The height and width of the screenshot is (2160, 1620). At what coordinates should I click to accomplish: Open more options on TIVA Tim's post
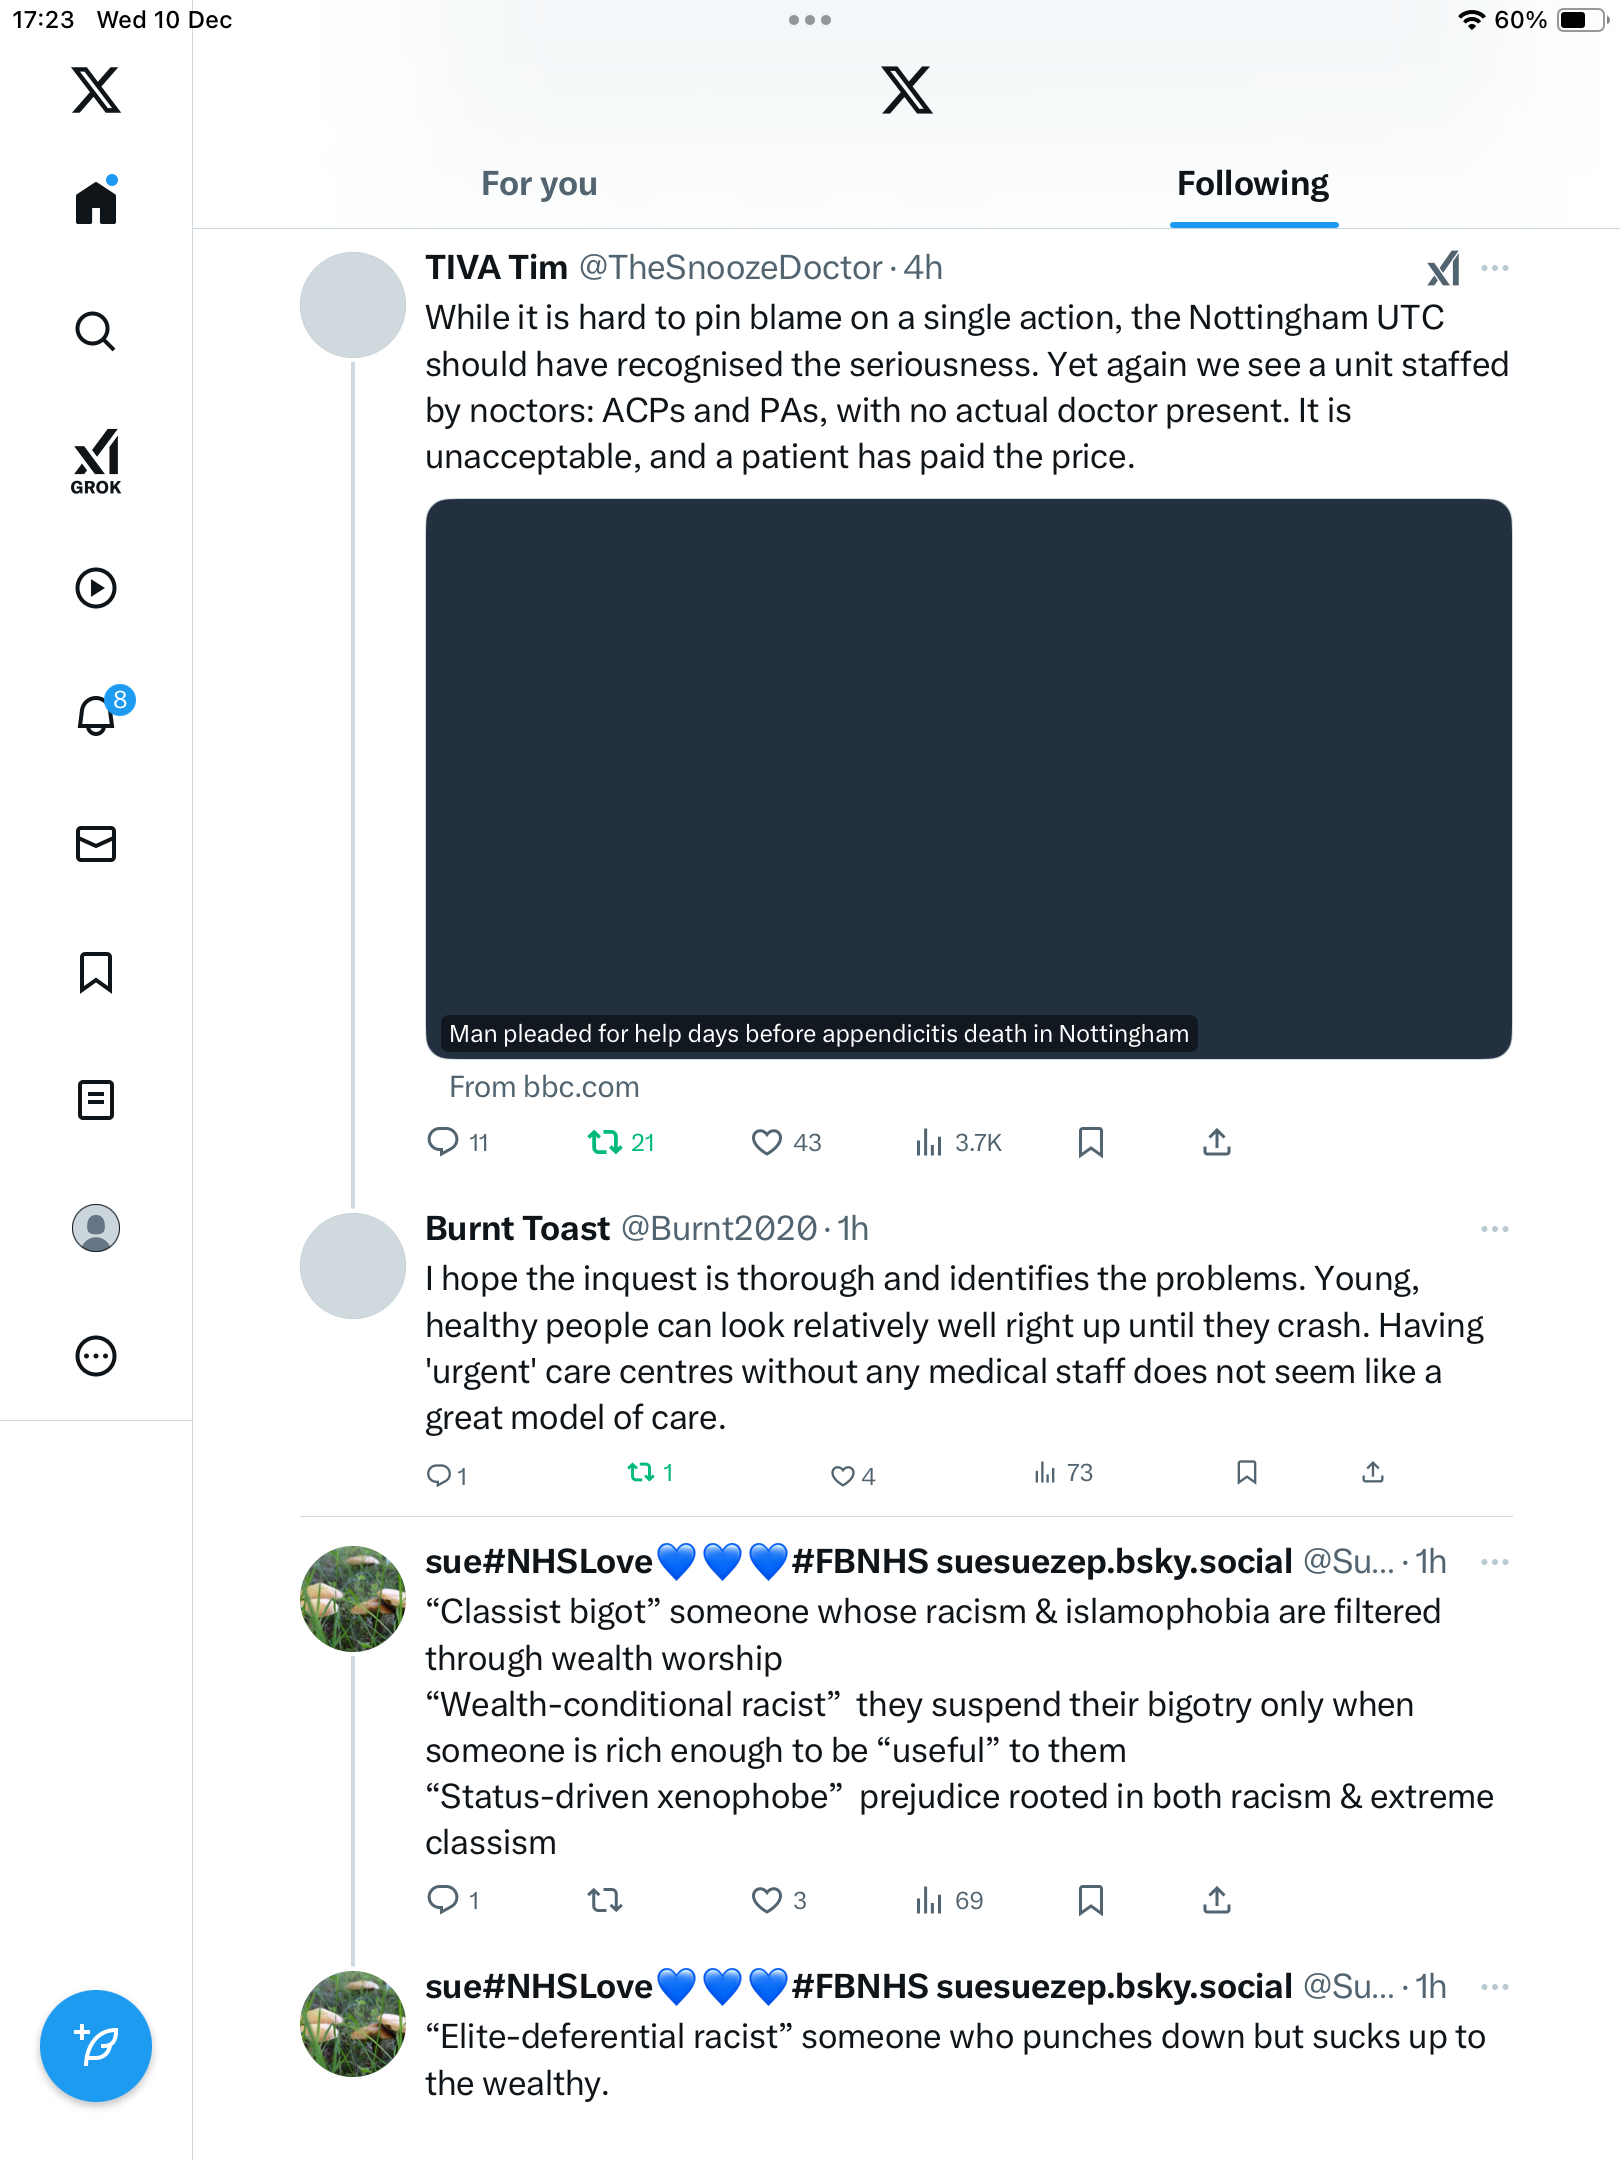pos(1494,268)
